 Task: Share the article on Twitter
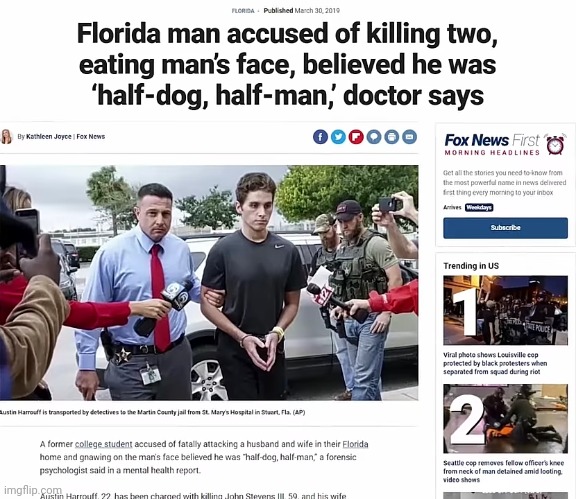click(338, 137)
